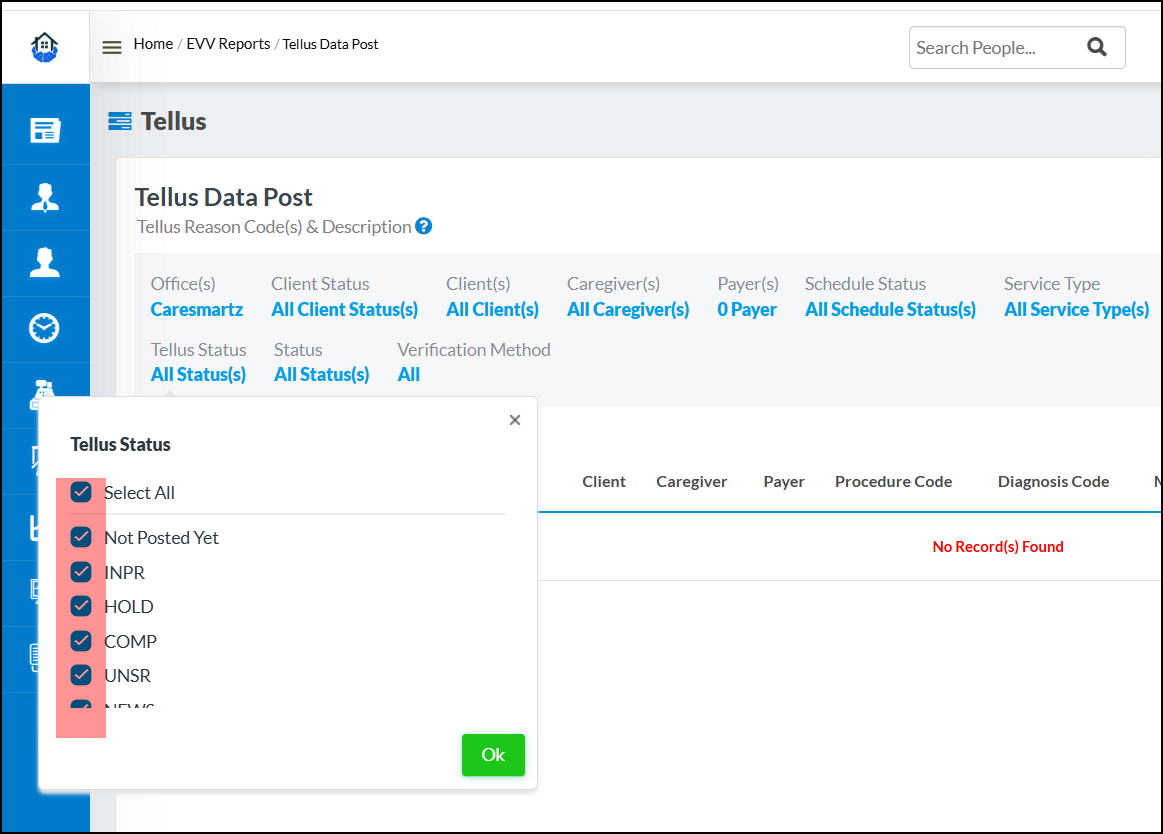The image size is (1163, 834).
Task: Close the Tellus Status popup
Action: point(515,420)
